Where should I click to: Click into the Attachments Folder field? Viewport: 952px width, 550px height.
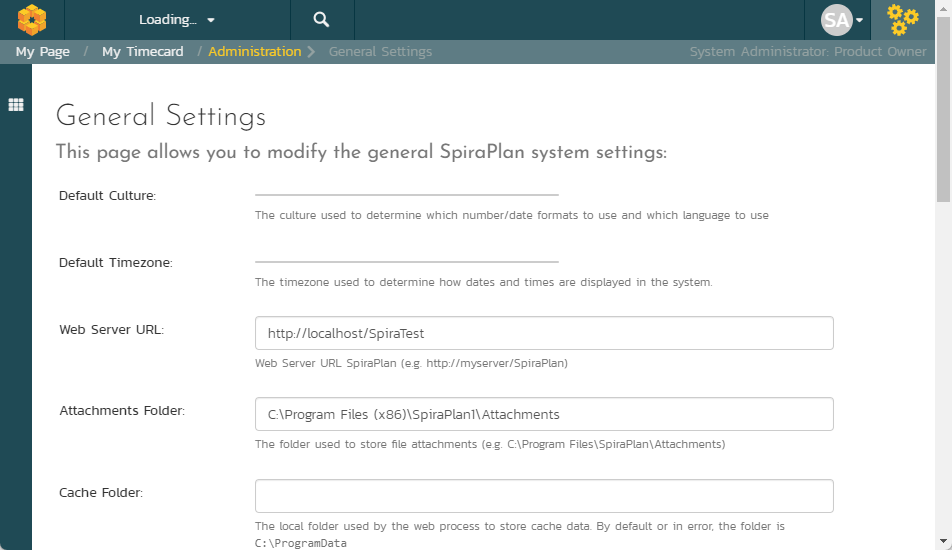544,414
